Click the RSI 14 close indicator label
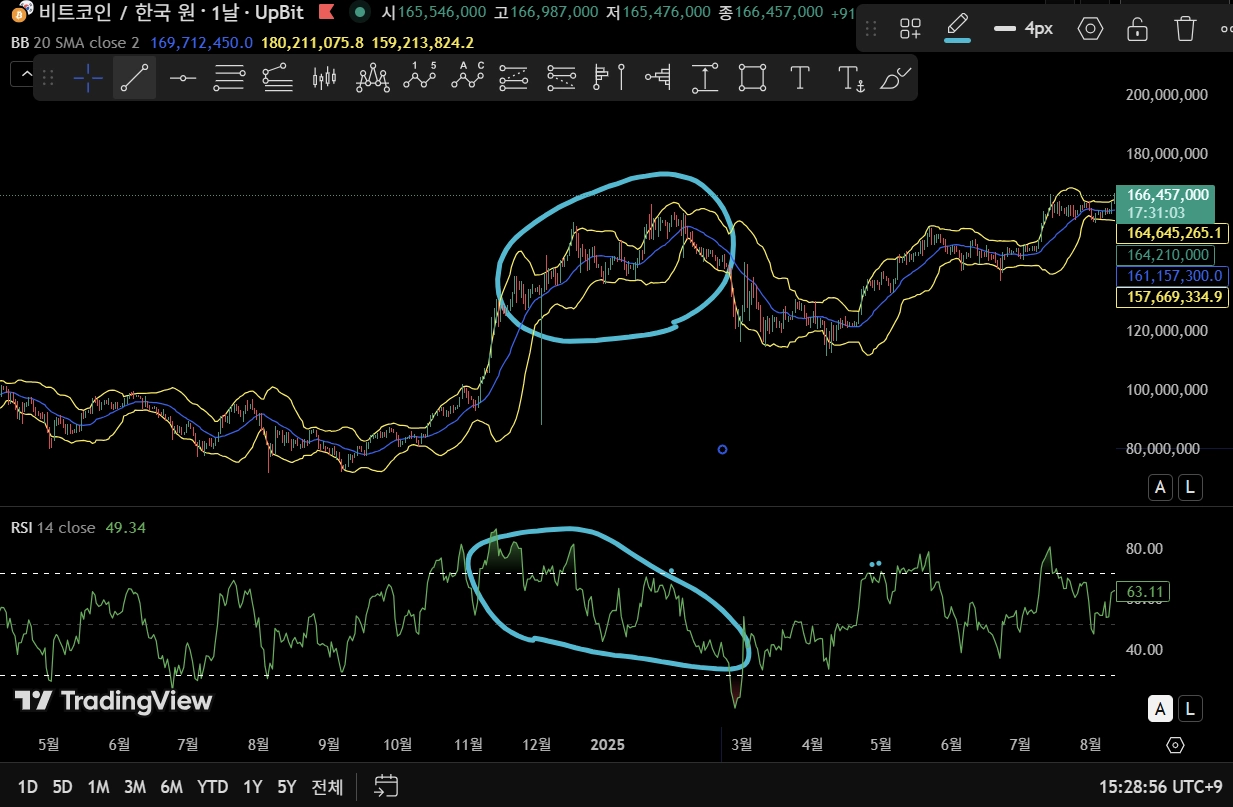Screen dimensions: 1233x807 pos(54,527)
